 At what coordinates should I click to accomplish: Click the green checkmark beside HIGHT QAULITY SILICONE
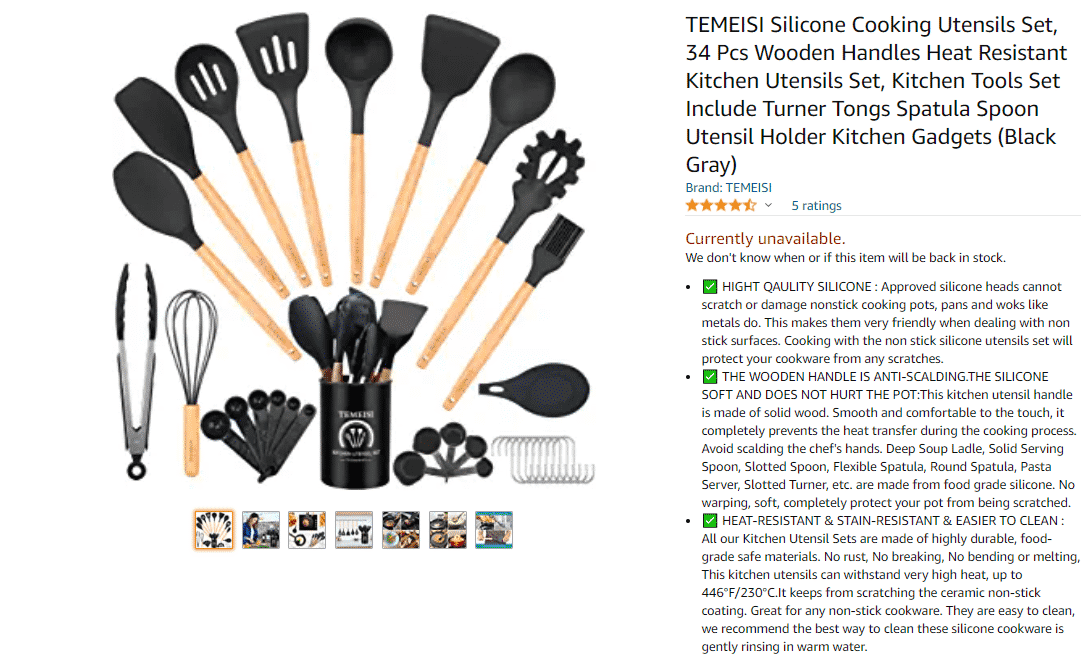(x=710, y=286)
